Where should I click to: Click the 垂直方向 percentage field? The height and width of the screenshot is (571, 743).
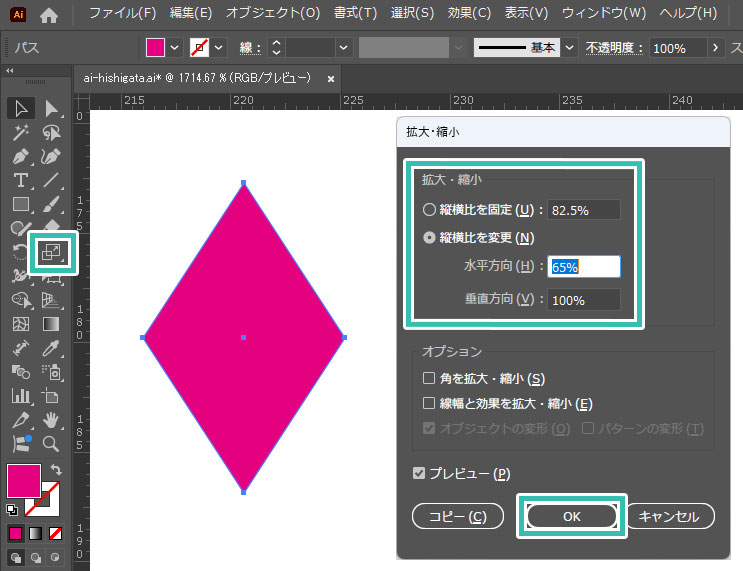(584, 299)
